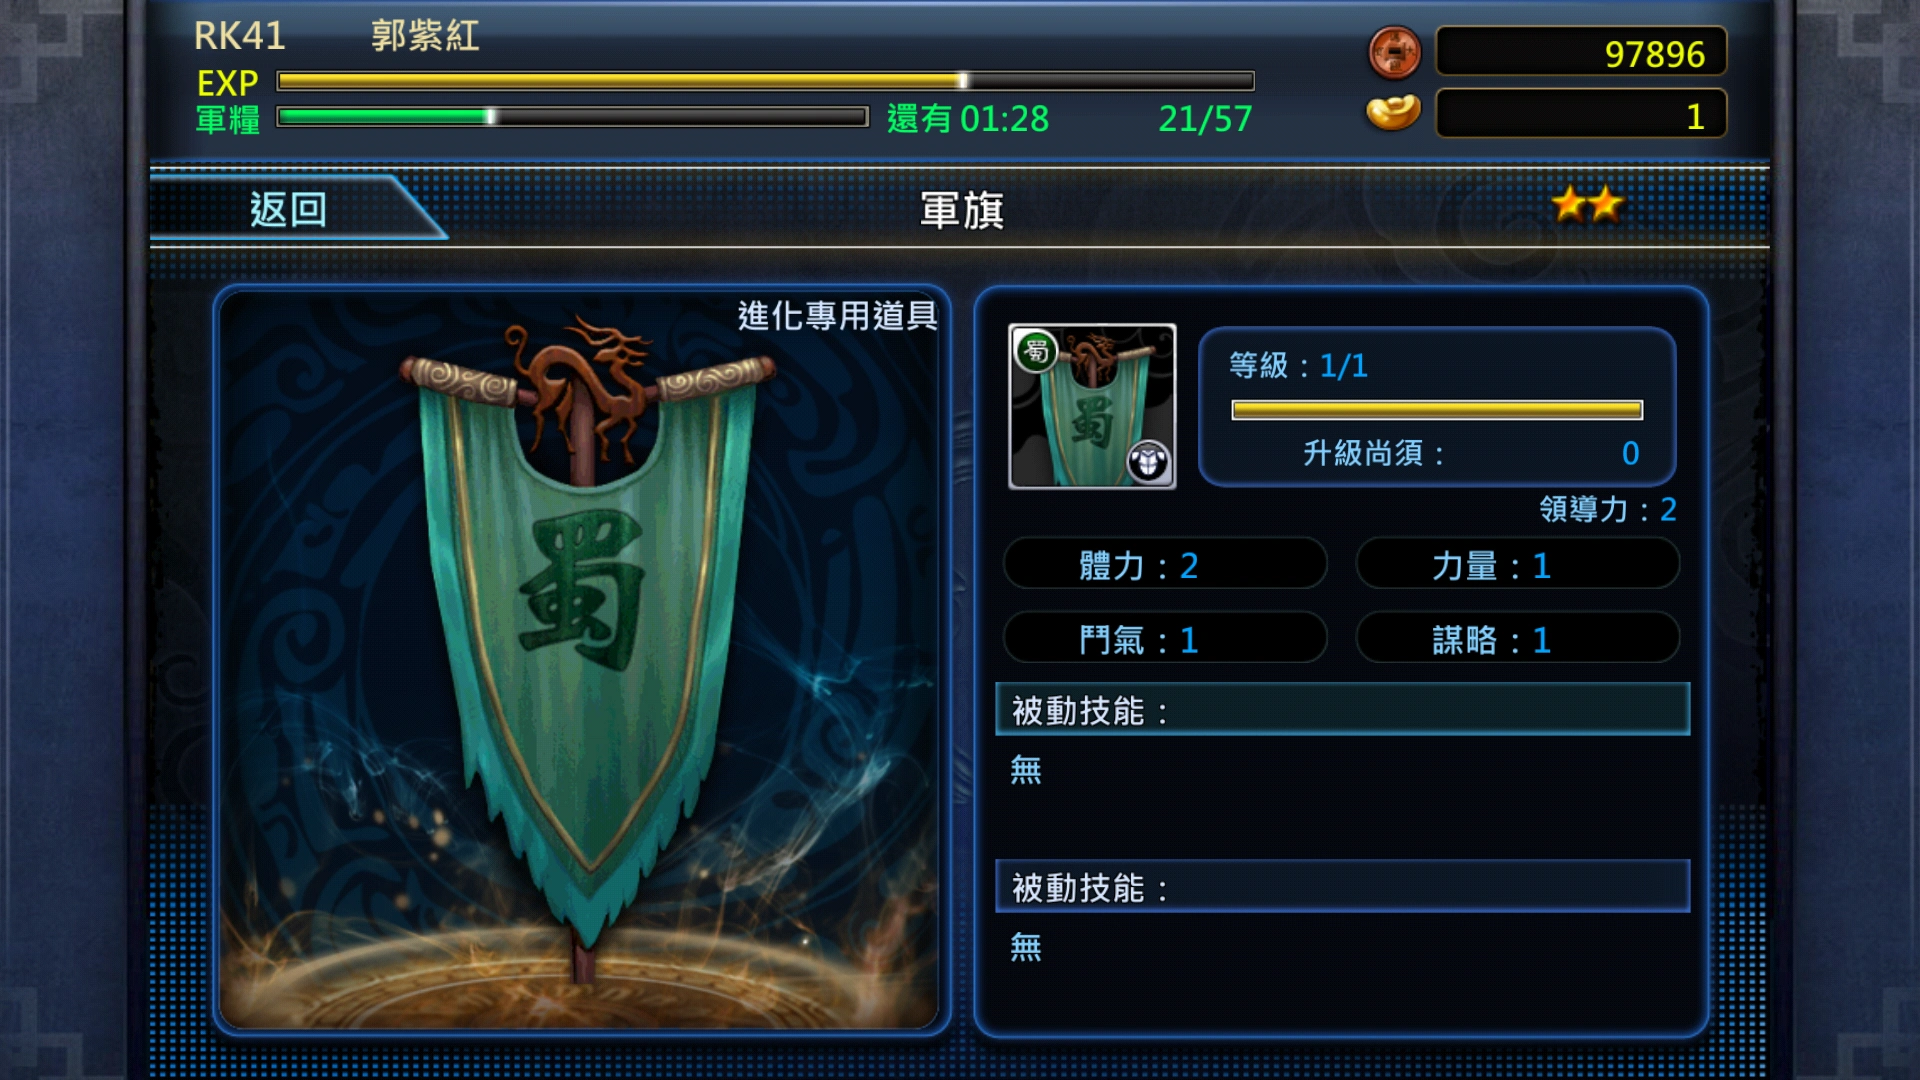
Task: Tap the 返回 back button
Action: point(288,209)
